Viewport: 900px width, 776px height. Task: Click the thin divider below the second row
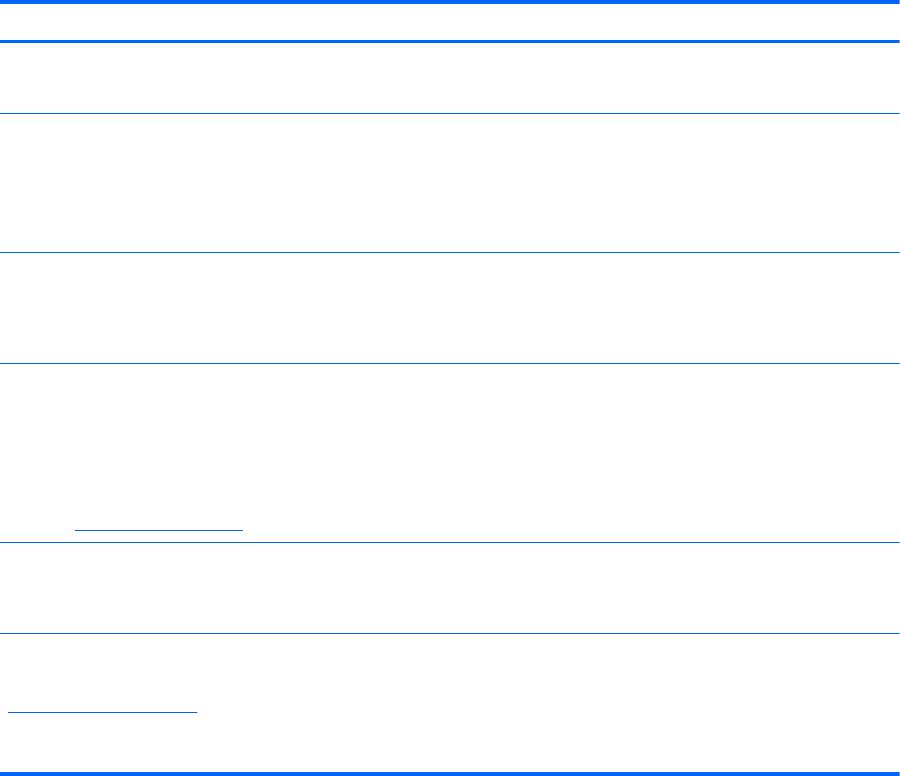449,253
